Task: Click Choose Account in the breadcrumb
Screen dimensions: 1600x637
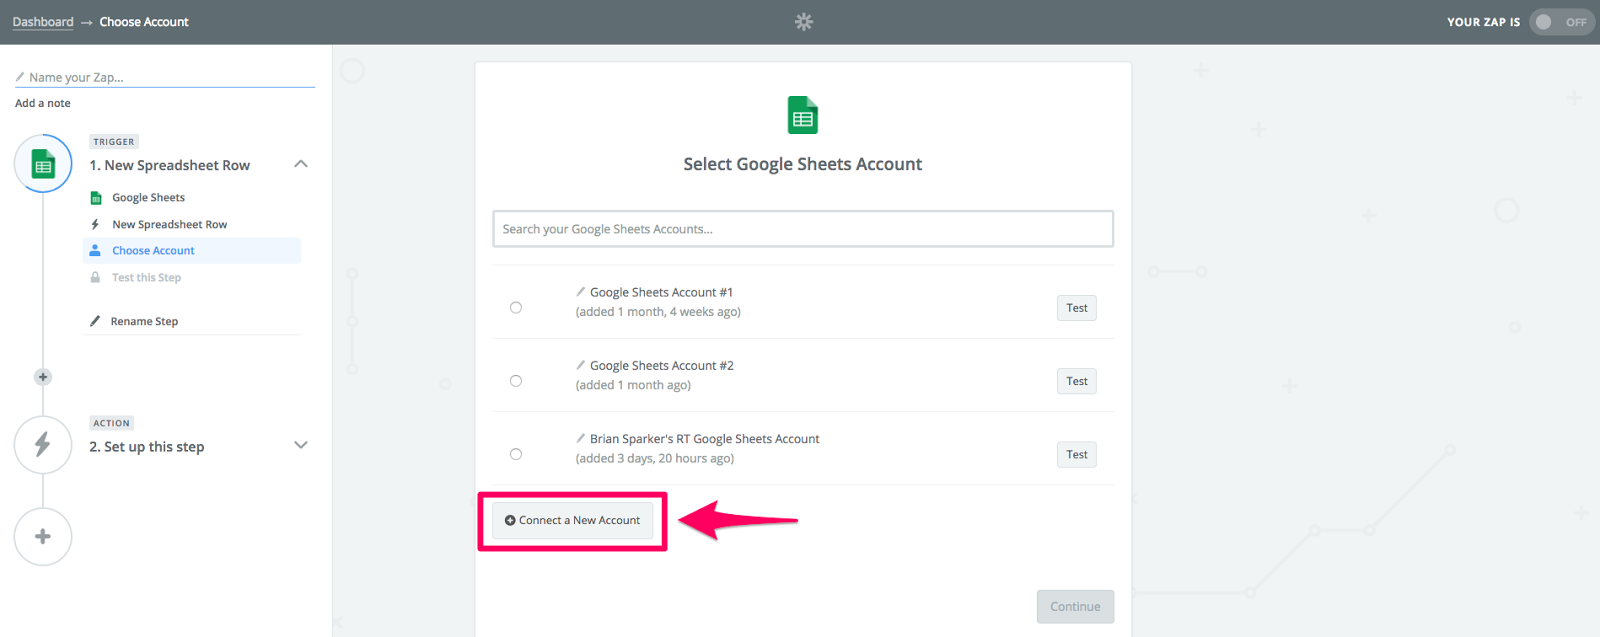Action: (144, 22)
